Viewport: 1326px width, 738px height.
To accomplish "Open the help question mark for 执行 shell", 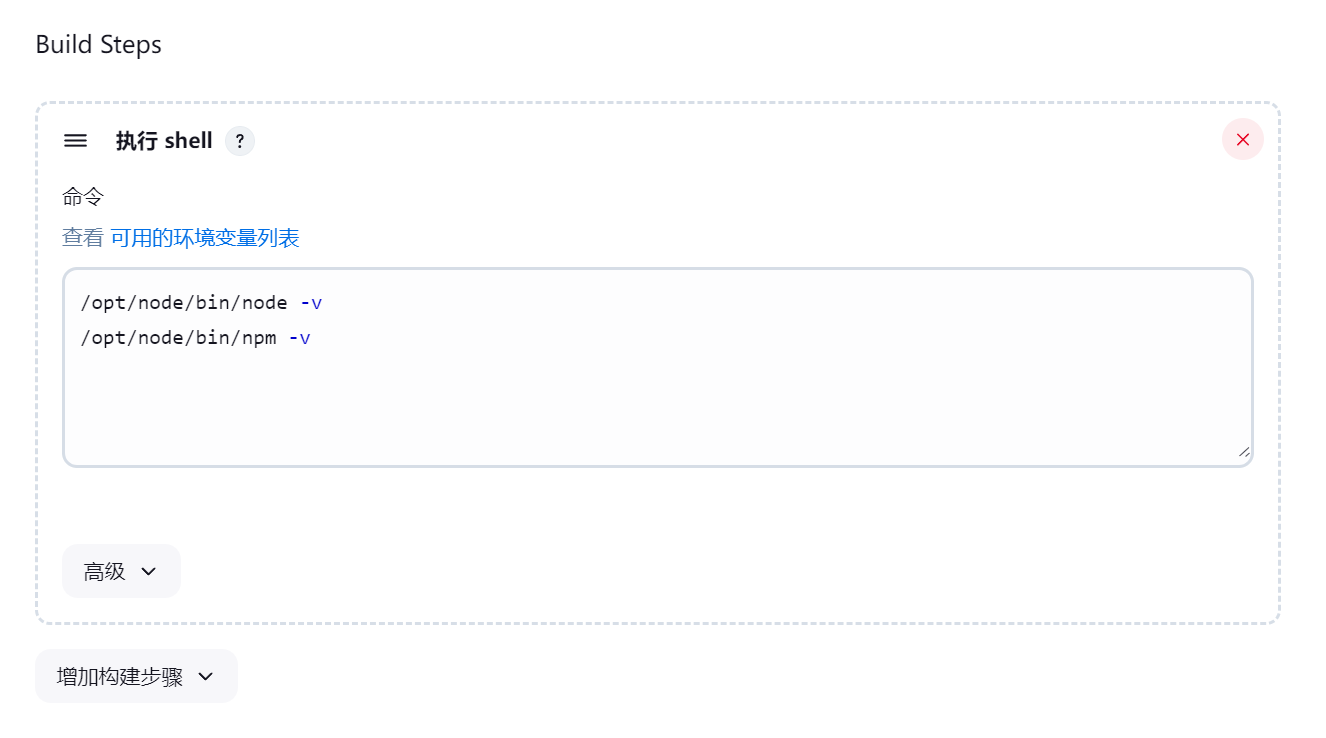I will click(x=240, y=141).
